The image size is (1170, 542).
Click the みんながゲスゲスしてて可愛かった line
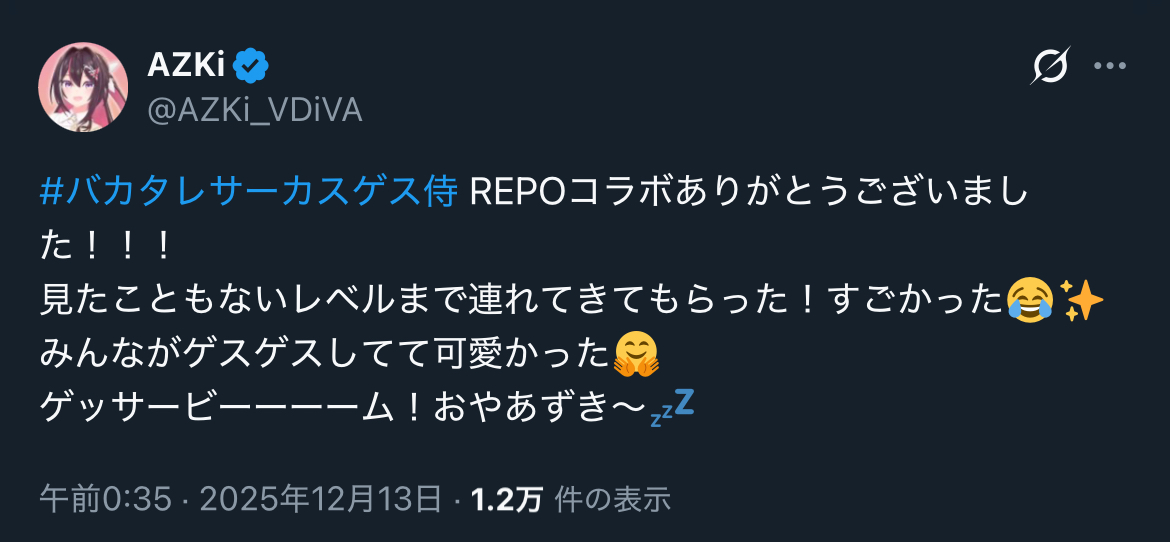coord(325,354)
